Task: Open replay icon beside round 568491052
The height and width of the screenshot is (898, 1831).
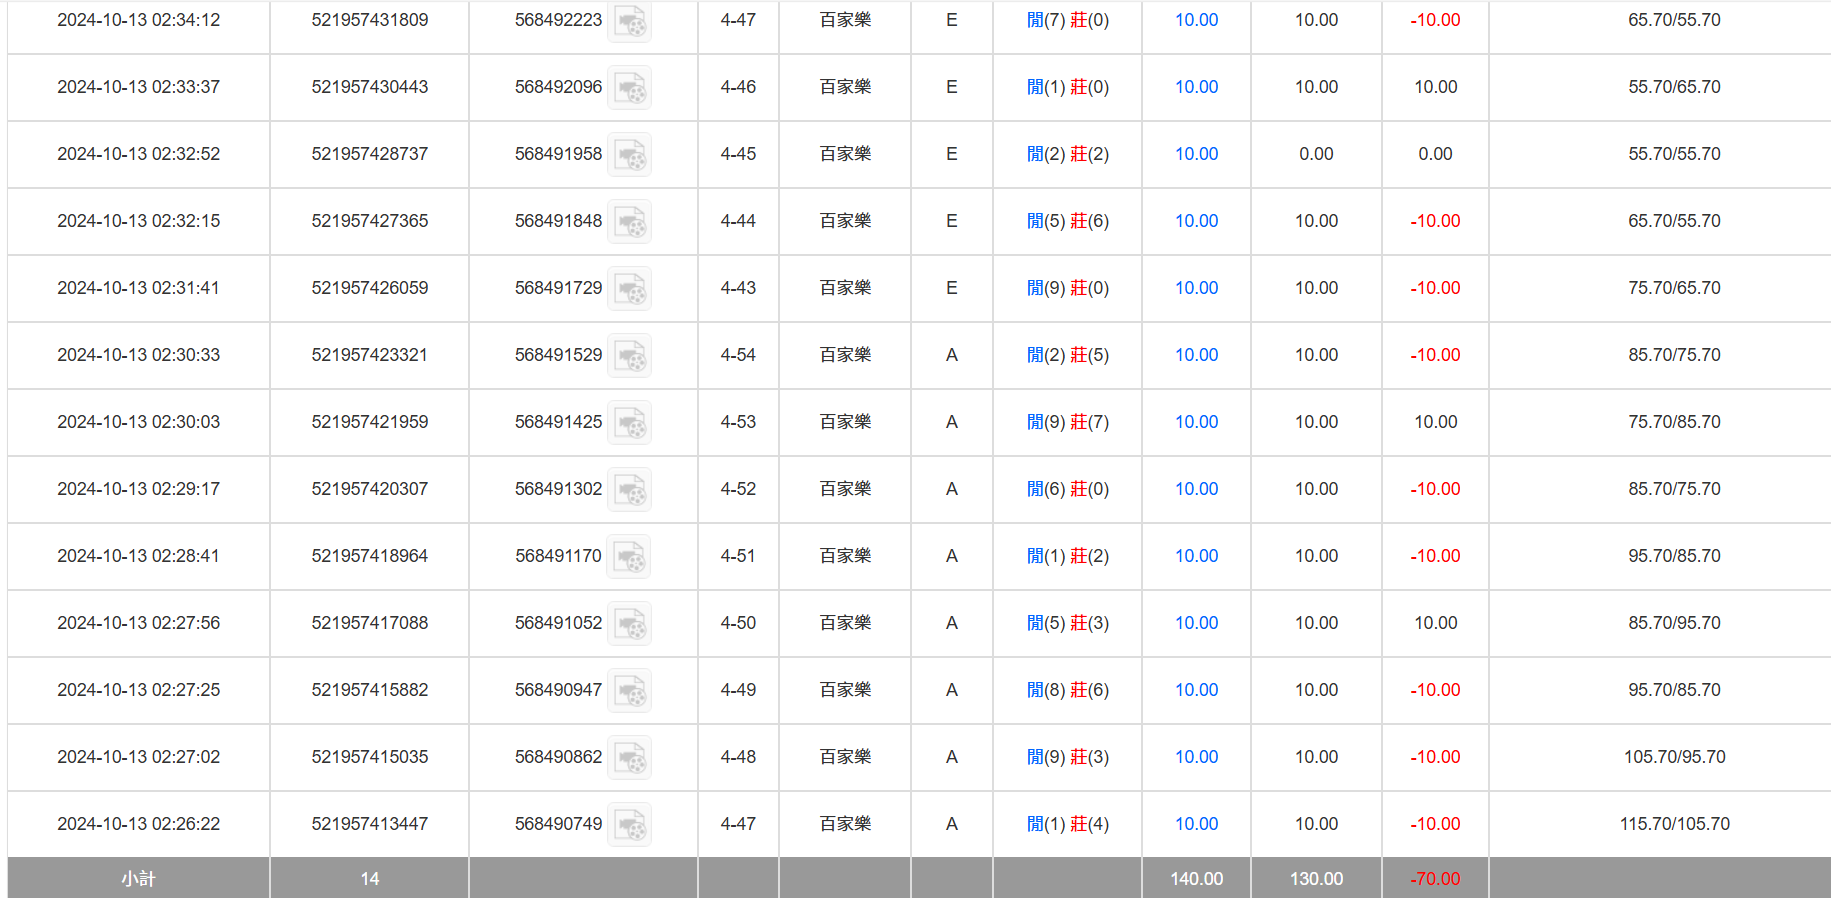Action: point(630,624)
